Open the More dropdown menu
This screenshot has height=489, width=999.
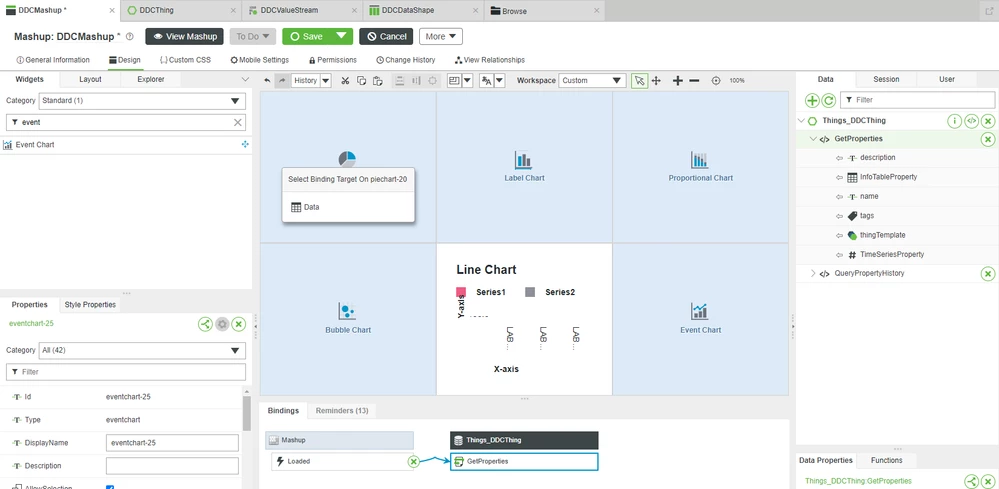coord(441,36)
